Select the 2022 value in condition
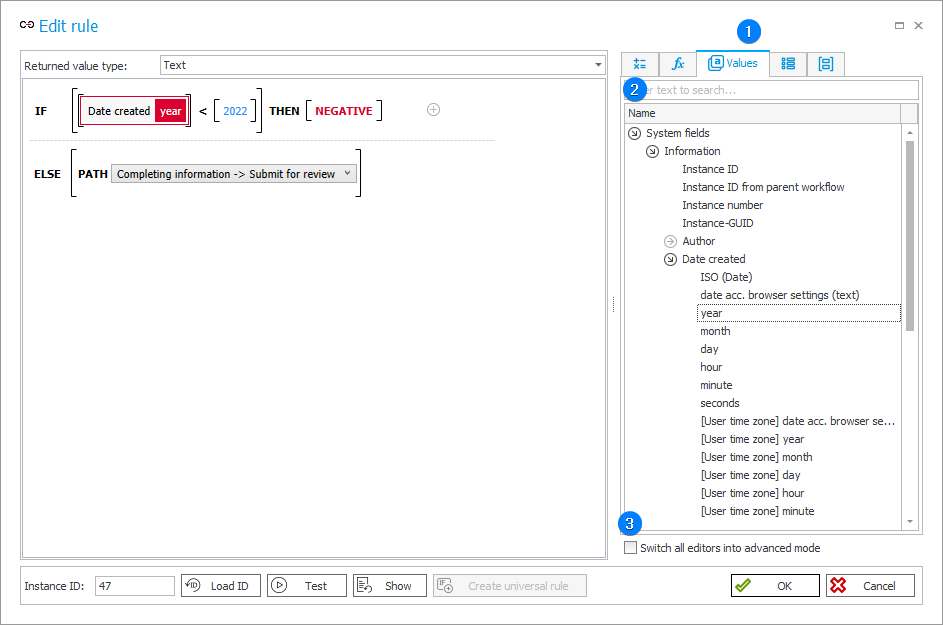Screen dimensions: 943x625 [235, 111]
